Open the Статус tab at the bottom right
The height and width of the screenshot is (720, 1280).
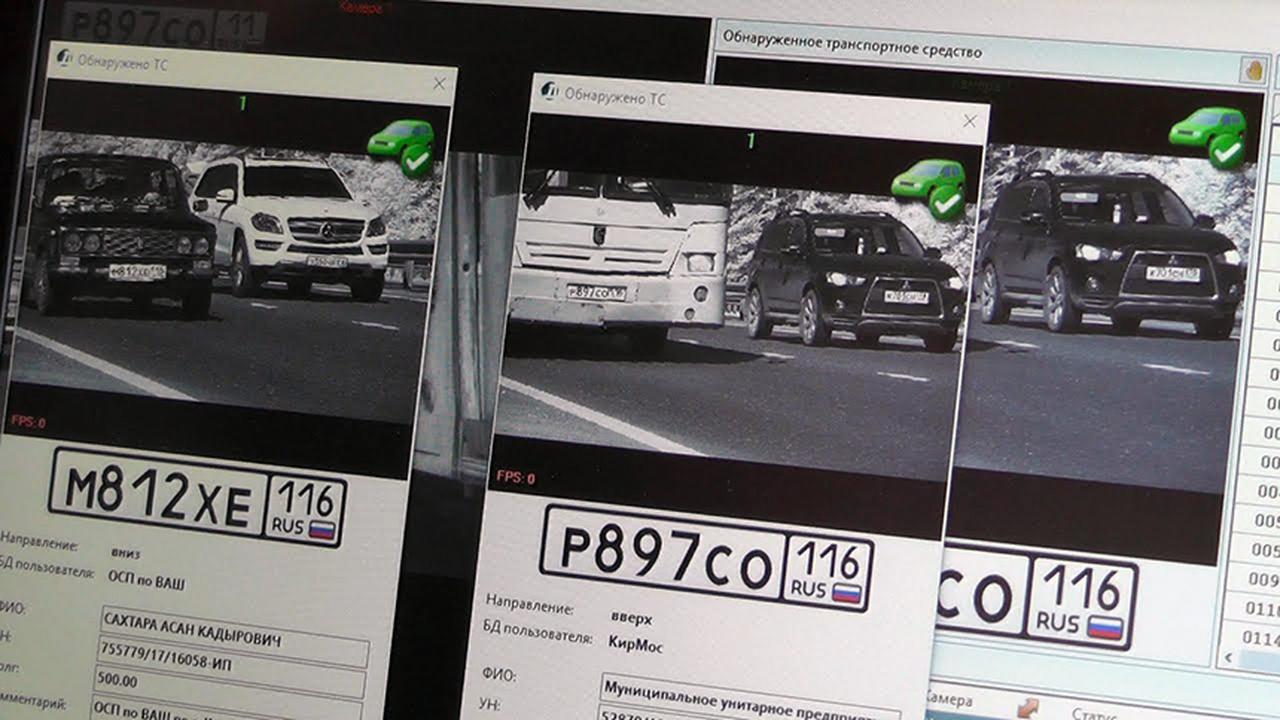(x=1094, y=714)
